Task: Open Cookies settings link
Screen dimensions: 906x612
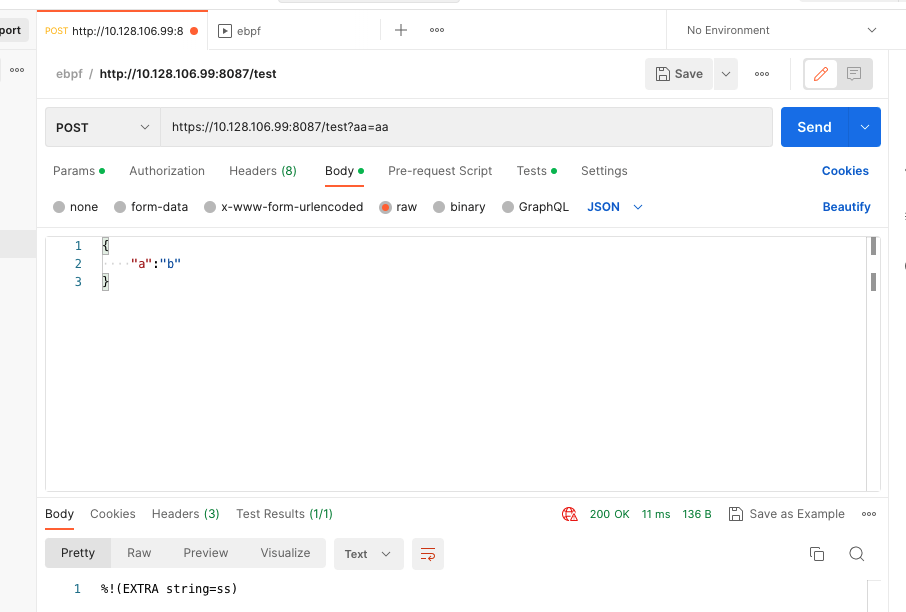Action: [845, 171]
